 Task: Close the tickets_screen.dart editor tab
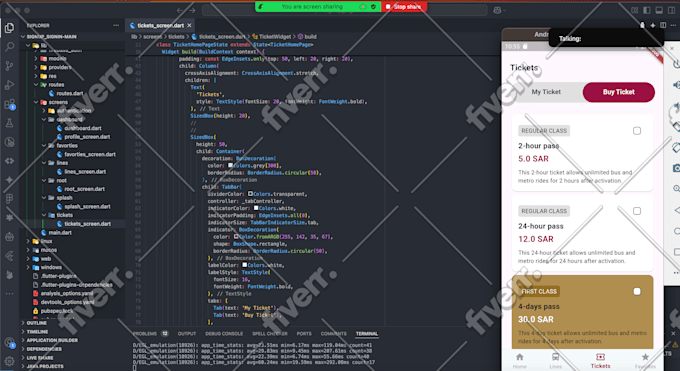click(189, 26)
